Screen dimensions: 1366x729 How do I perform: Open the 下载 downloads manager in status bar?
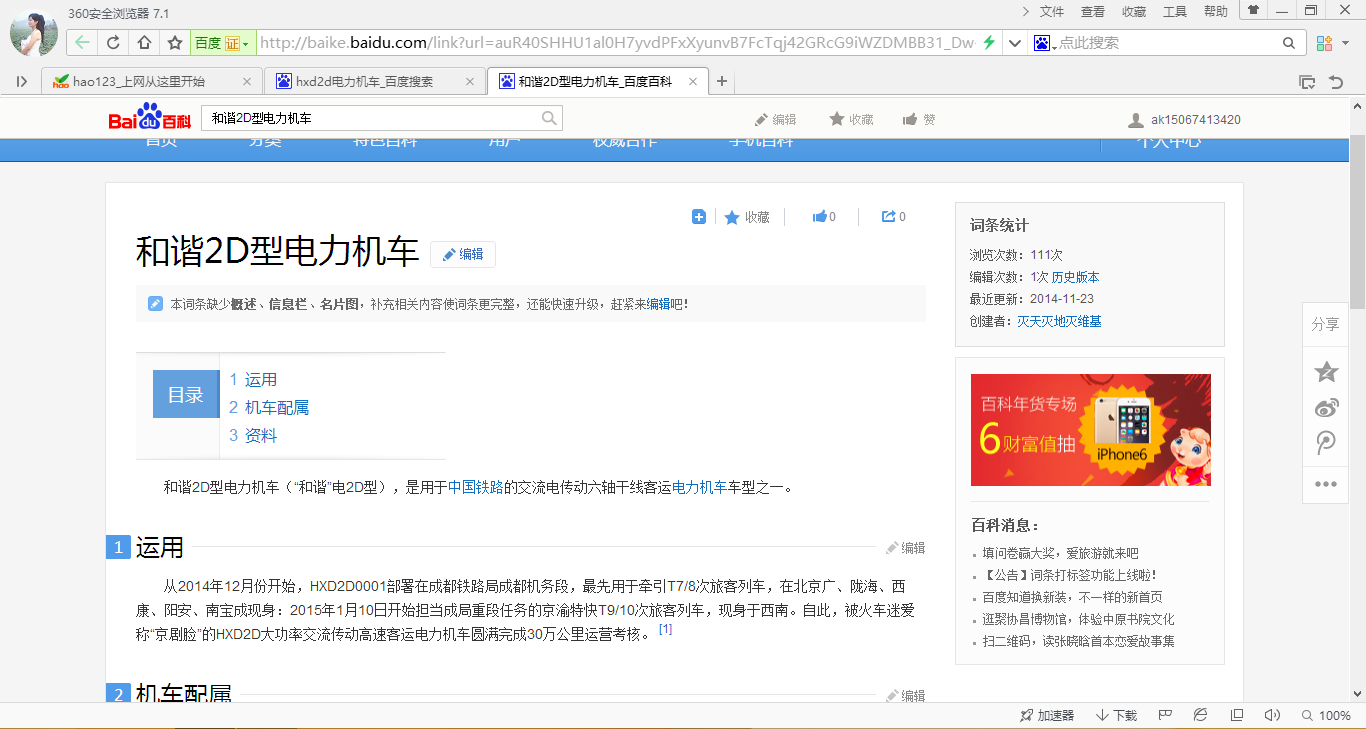1116,715
